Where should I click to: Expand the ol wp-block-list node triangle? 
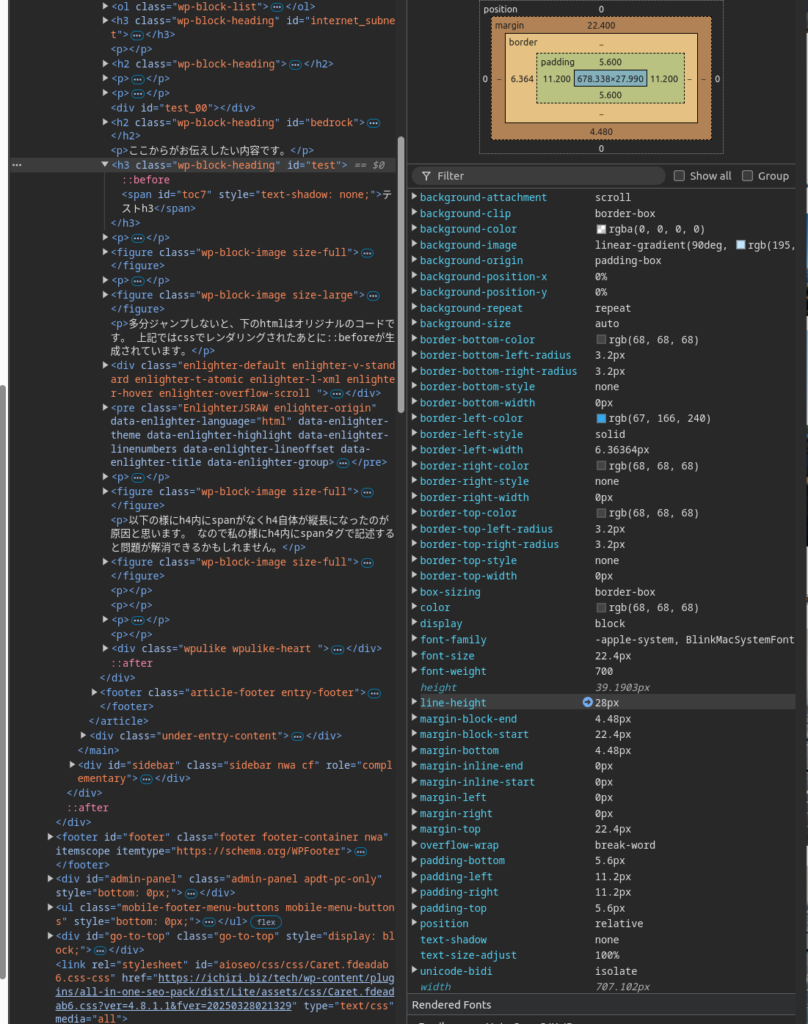[x=105, y=6]
